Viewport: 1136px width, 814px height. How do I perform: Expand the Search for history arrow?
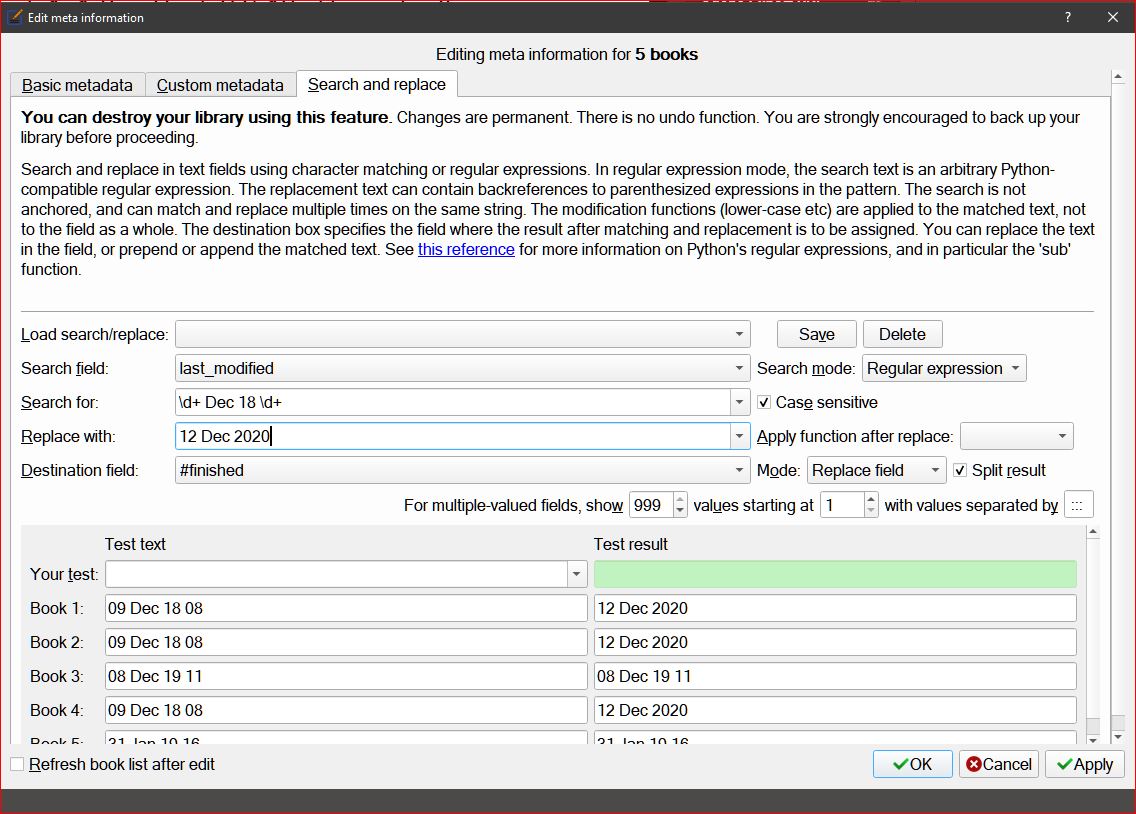(x=740, y=403)
